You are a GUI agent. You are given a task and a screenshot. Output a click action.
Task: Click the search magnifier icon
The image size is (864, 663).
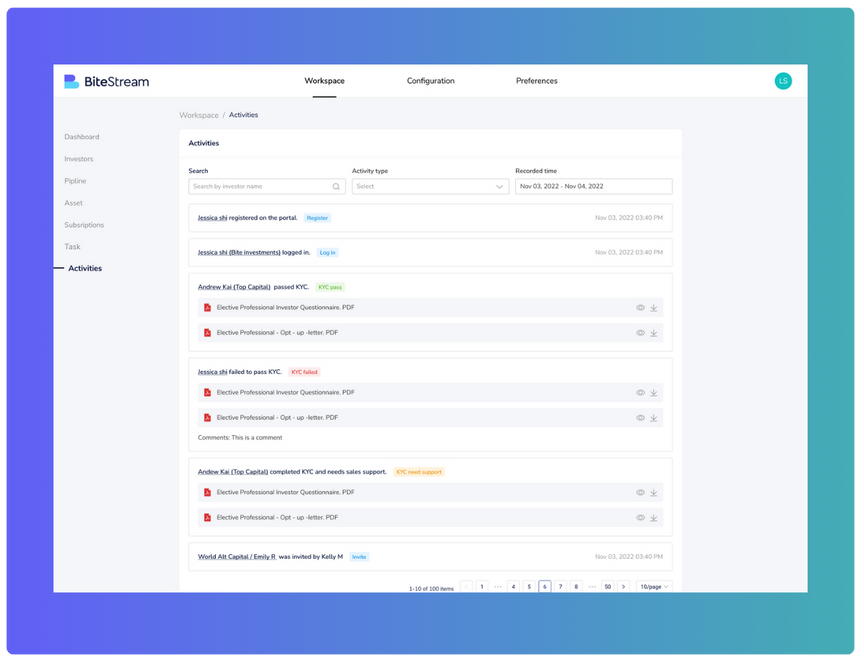(x=336, y=186)
